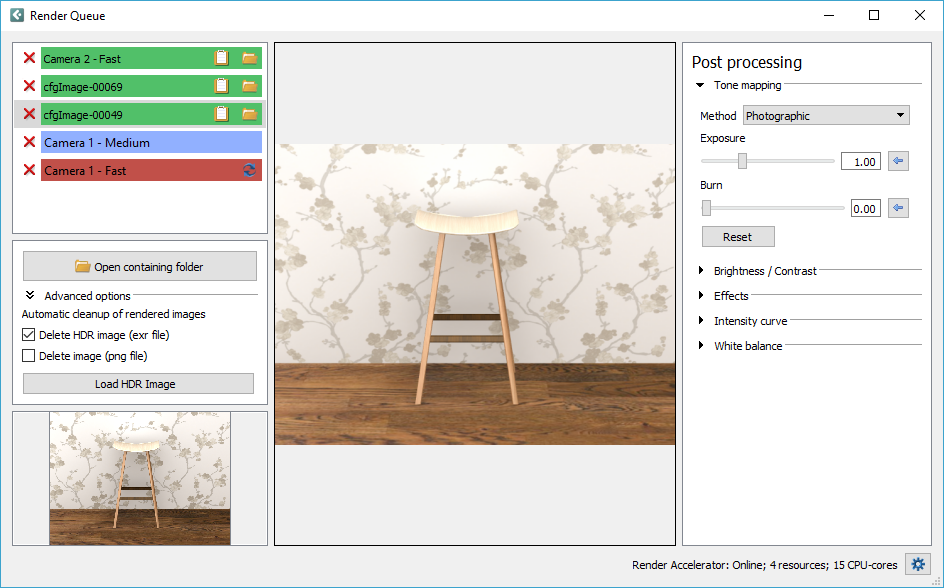Reset Exposure value with arrow icon

pos(898,161)
